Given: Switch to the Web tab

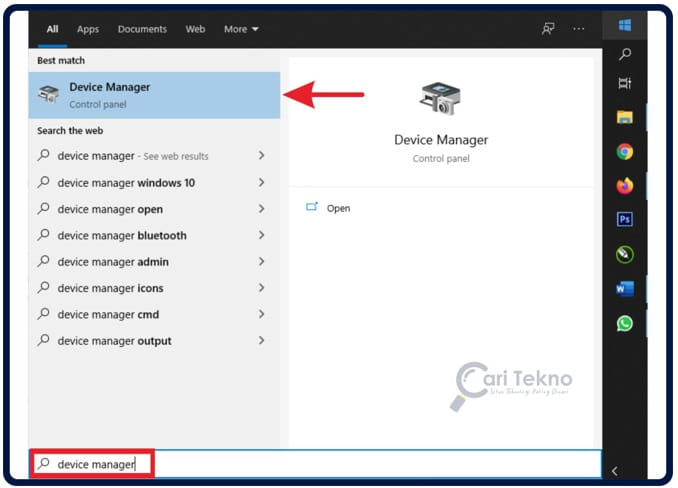Looking at the screenshot, I should 195,29.
